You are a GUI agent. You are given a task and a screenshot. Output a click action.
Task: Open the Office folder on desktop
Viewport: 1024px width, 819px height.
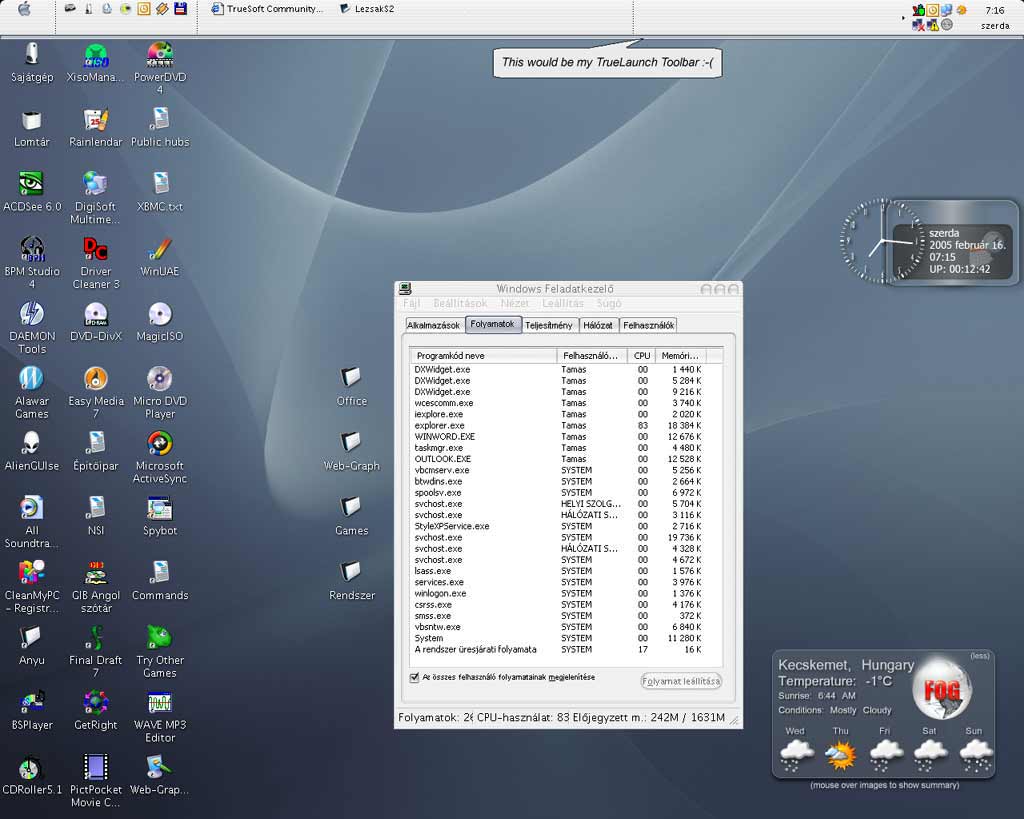[x=351, y=379]
